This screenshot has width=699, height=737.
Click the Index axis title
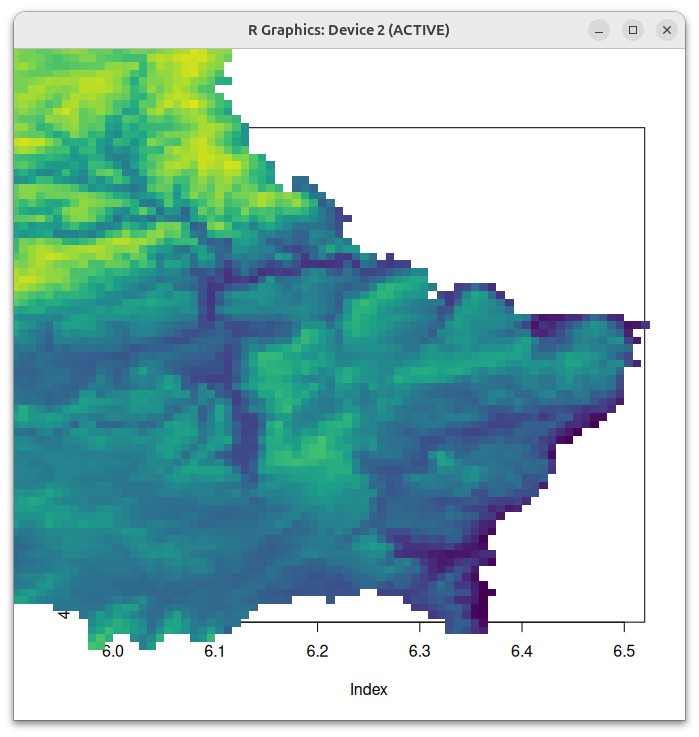click(x=369, y=690)
